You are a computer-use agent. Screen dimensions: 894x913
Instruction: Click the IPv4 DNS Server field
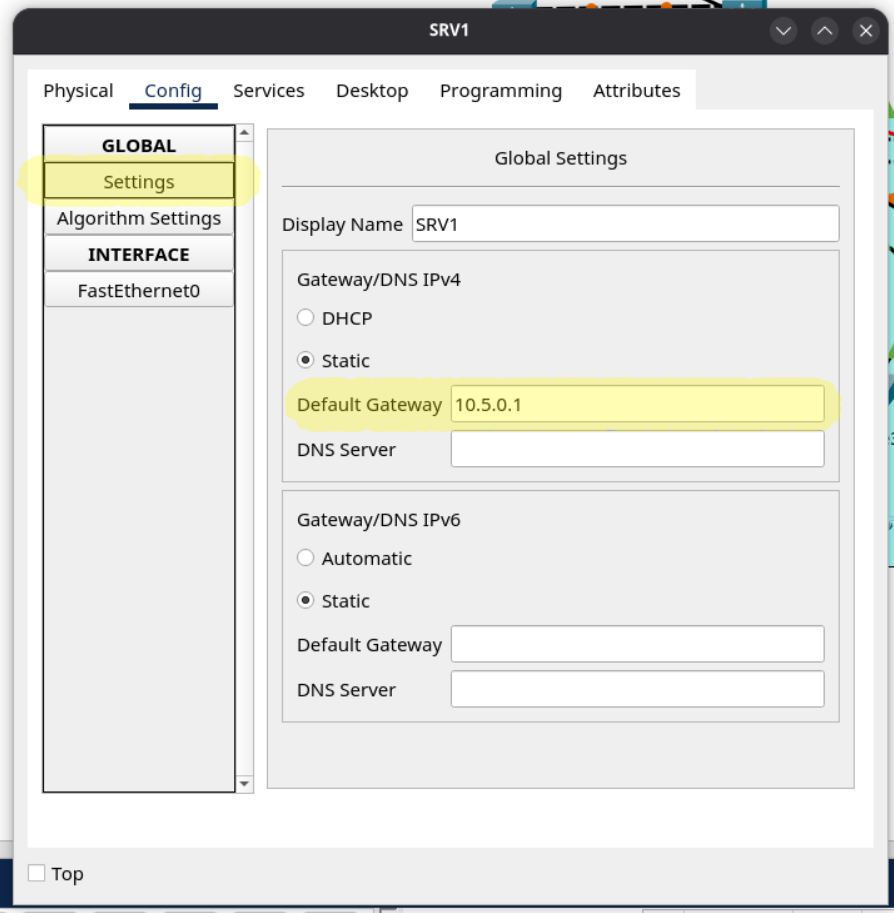637,449
